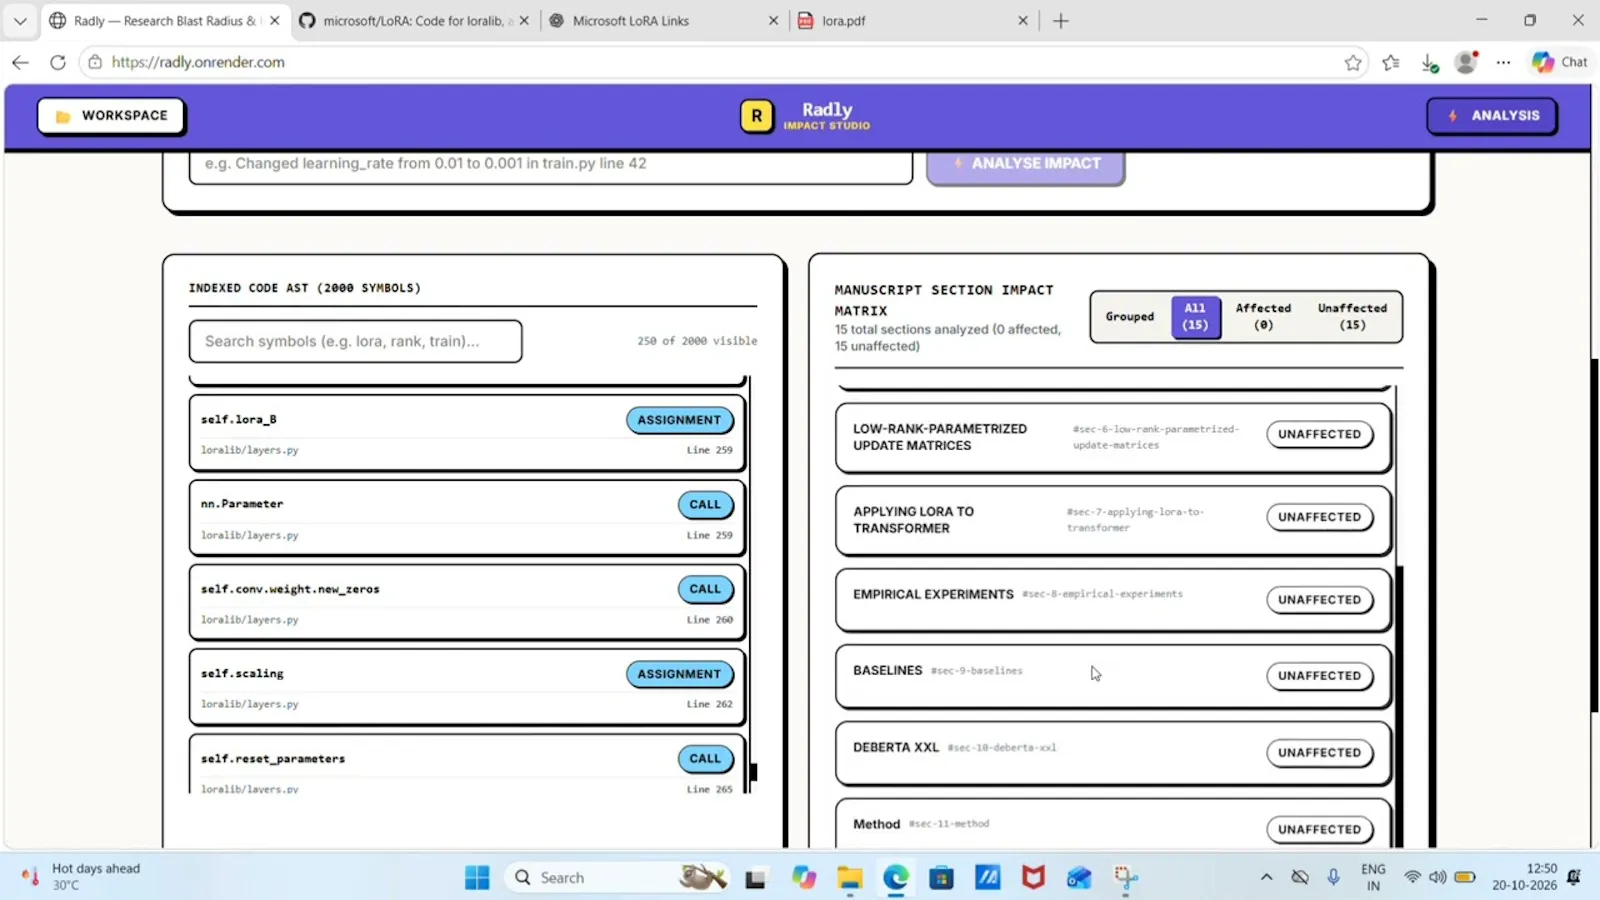This screenshot has width=1600, height=900.
Task: Open the volume control in system tray
Action: click(1437, 877)
